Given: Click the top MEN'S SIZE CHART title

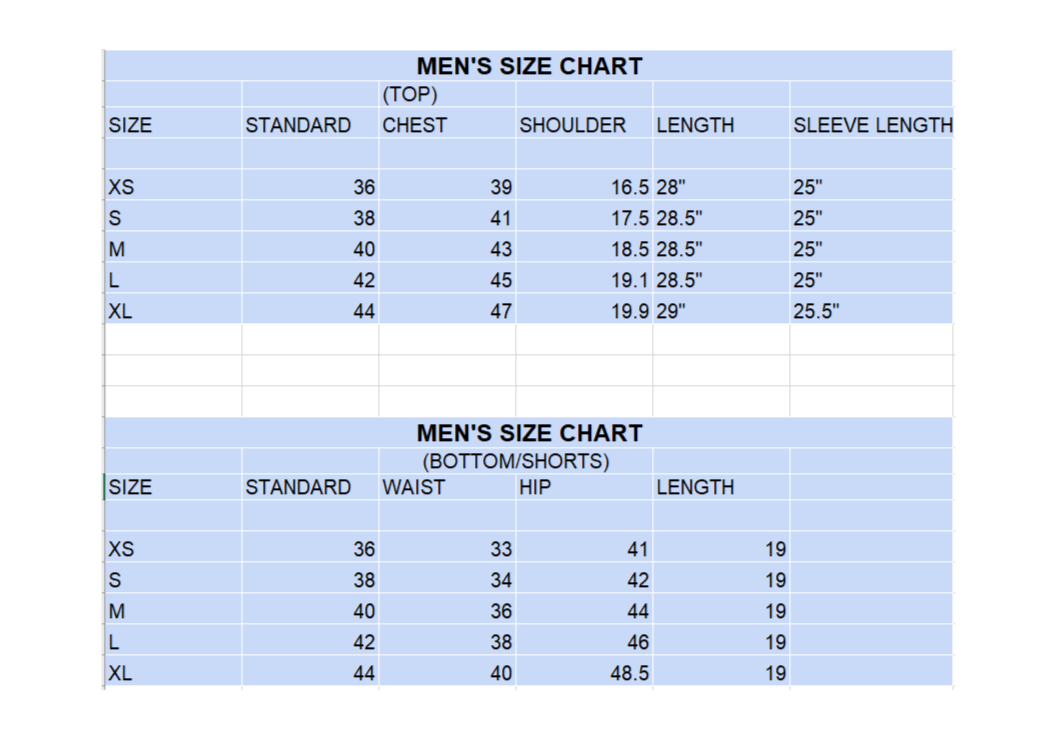Looking at the screenshot, I should pyautogui.click(x=529, y=66).
